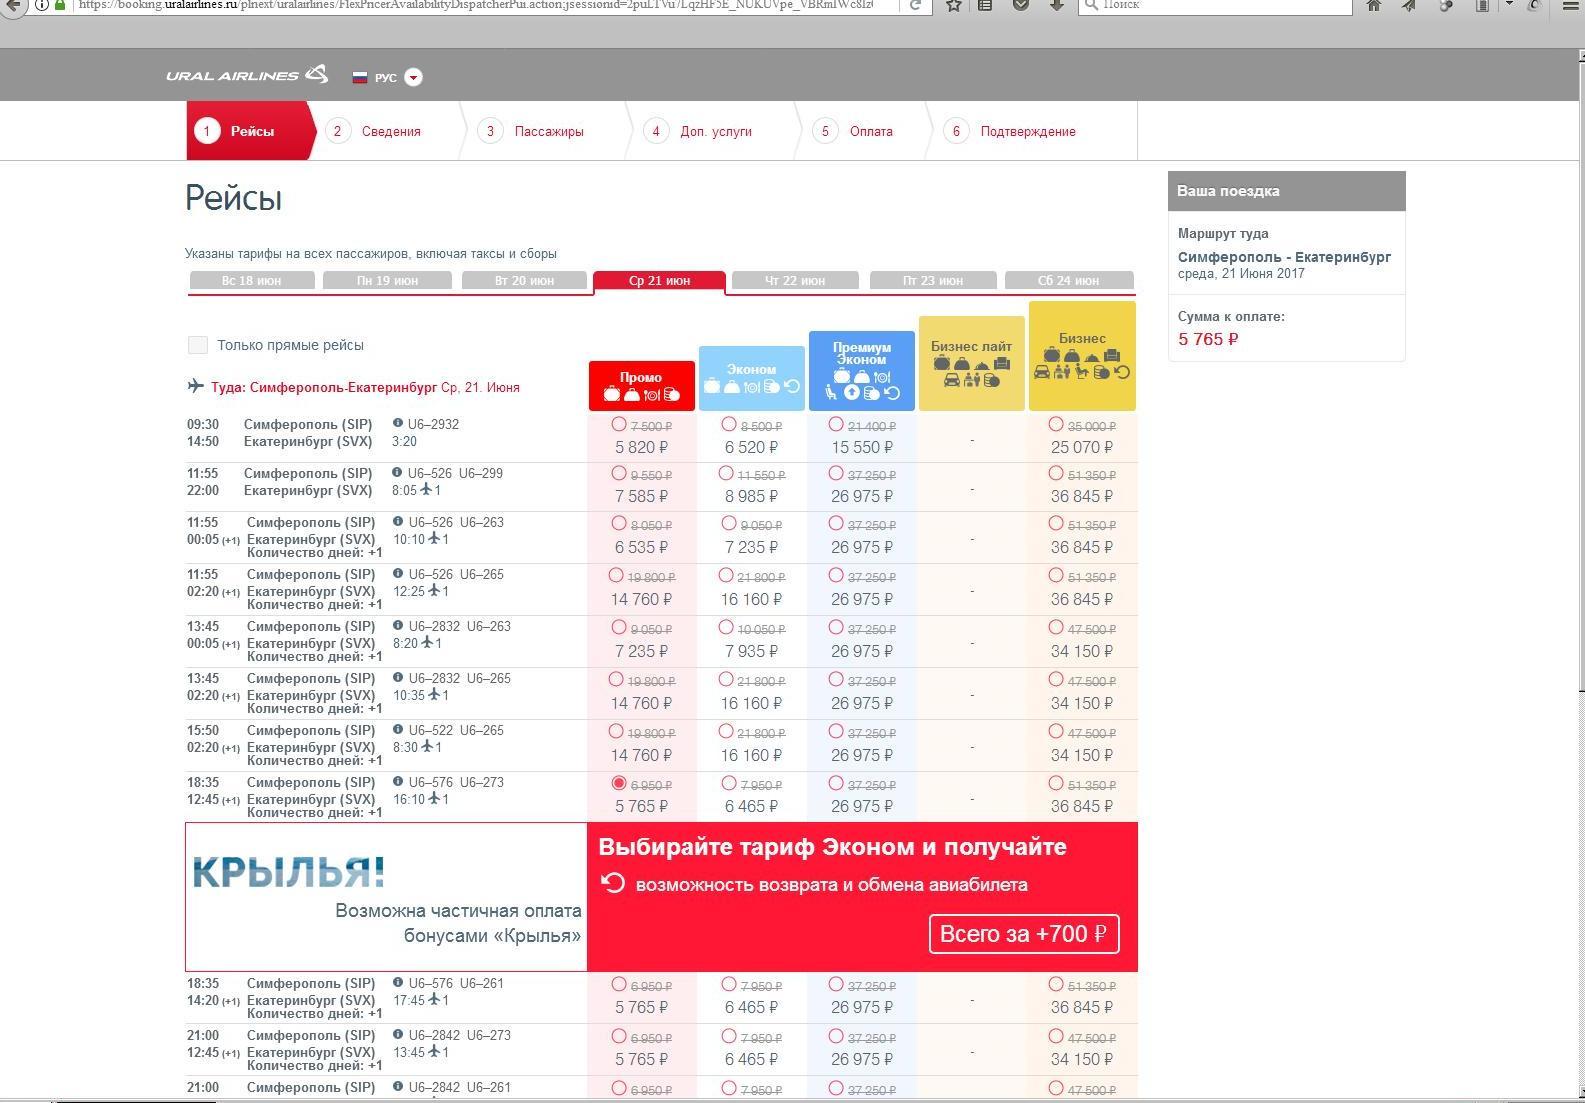Go to step 4 Доп. услуги

(699, 131)
